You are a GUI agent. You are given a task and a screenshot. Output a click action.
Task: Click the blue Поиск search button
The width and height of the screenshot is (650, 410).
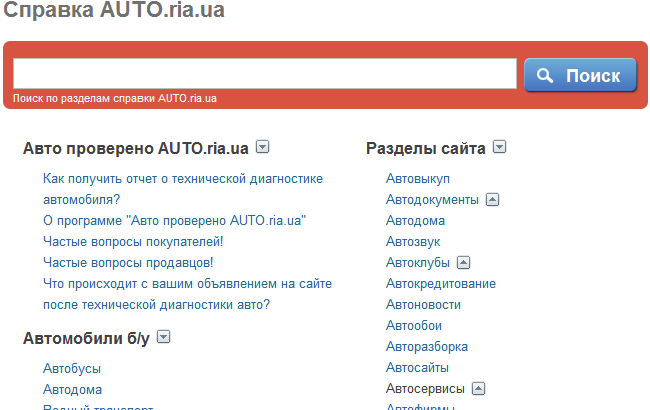pos(580,75)
